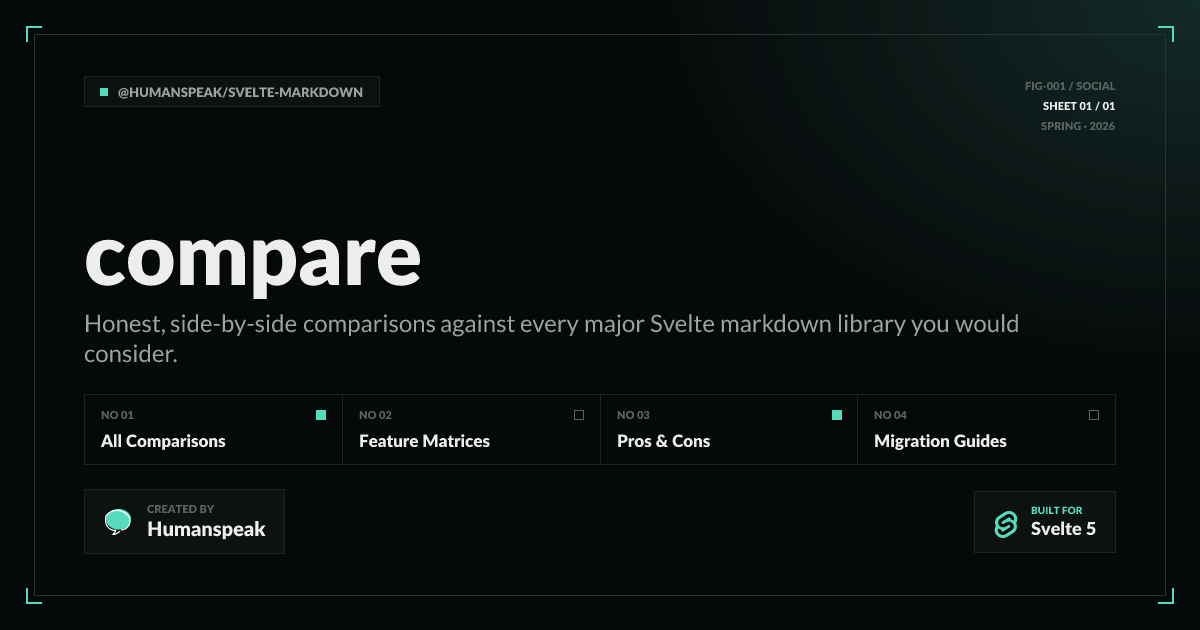Select the Migration Guides card

pyautogui.click(x=987, y=429)
